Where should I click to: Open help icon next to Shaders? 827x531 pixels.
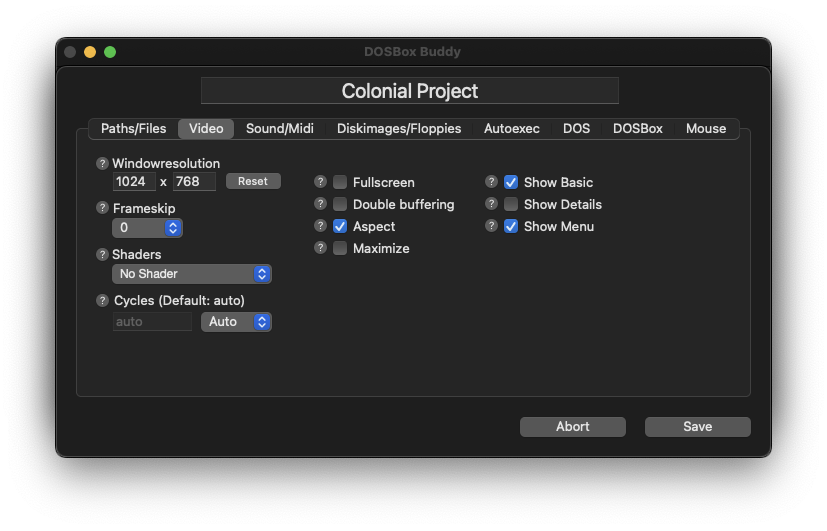tap(102, 254)
